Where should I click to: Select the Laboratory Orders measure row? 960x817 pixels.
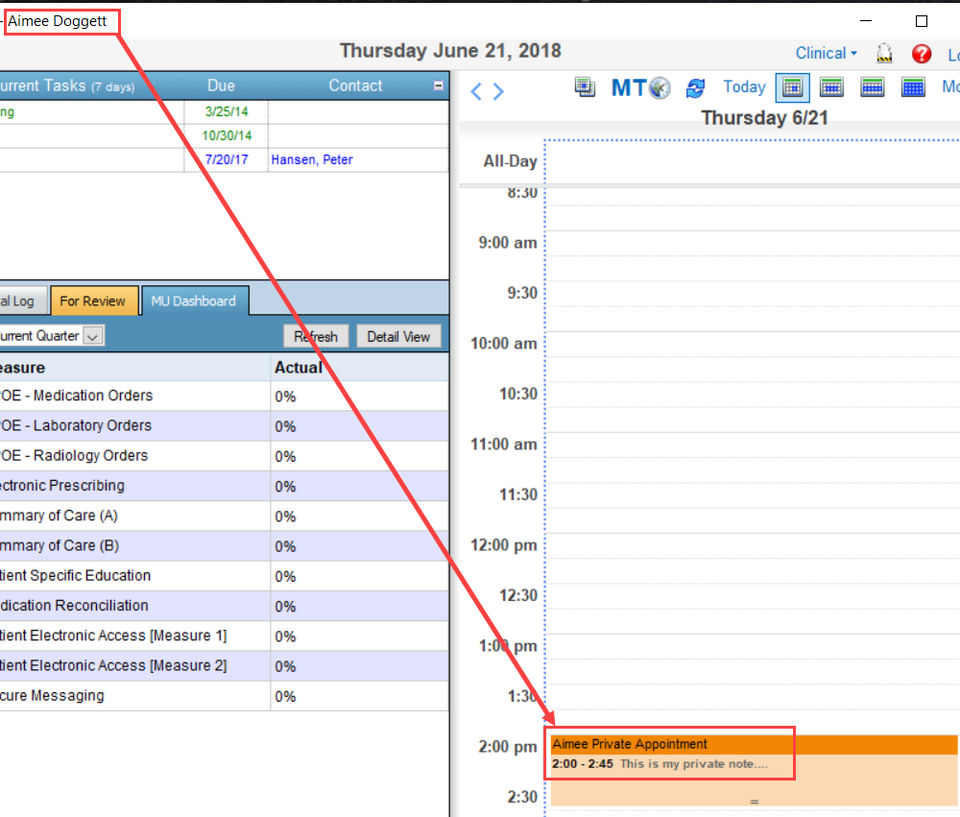[224, 426]
